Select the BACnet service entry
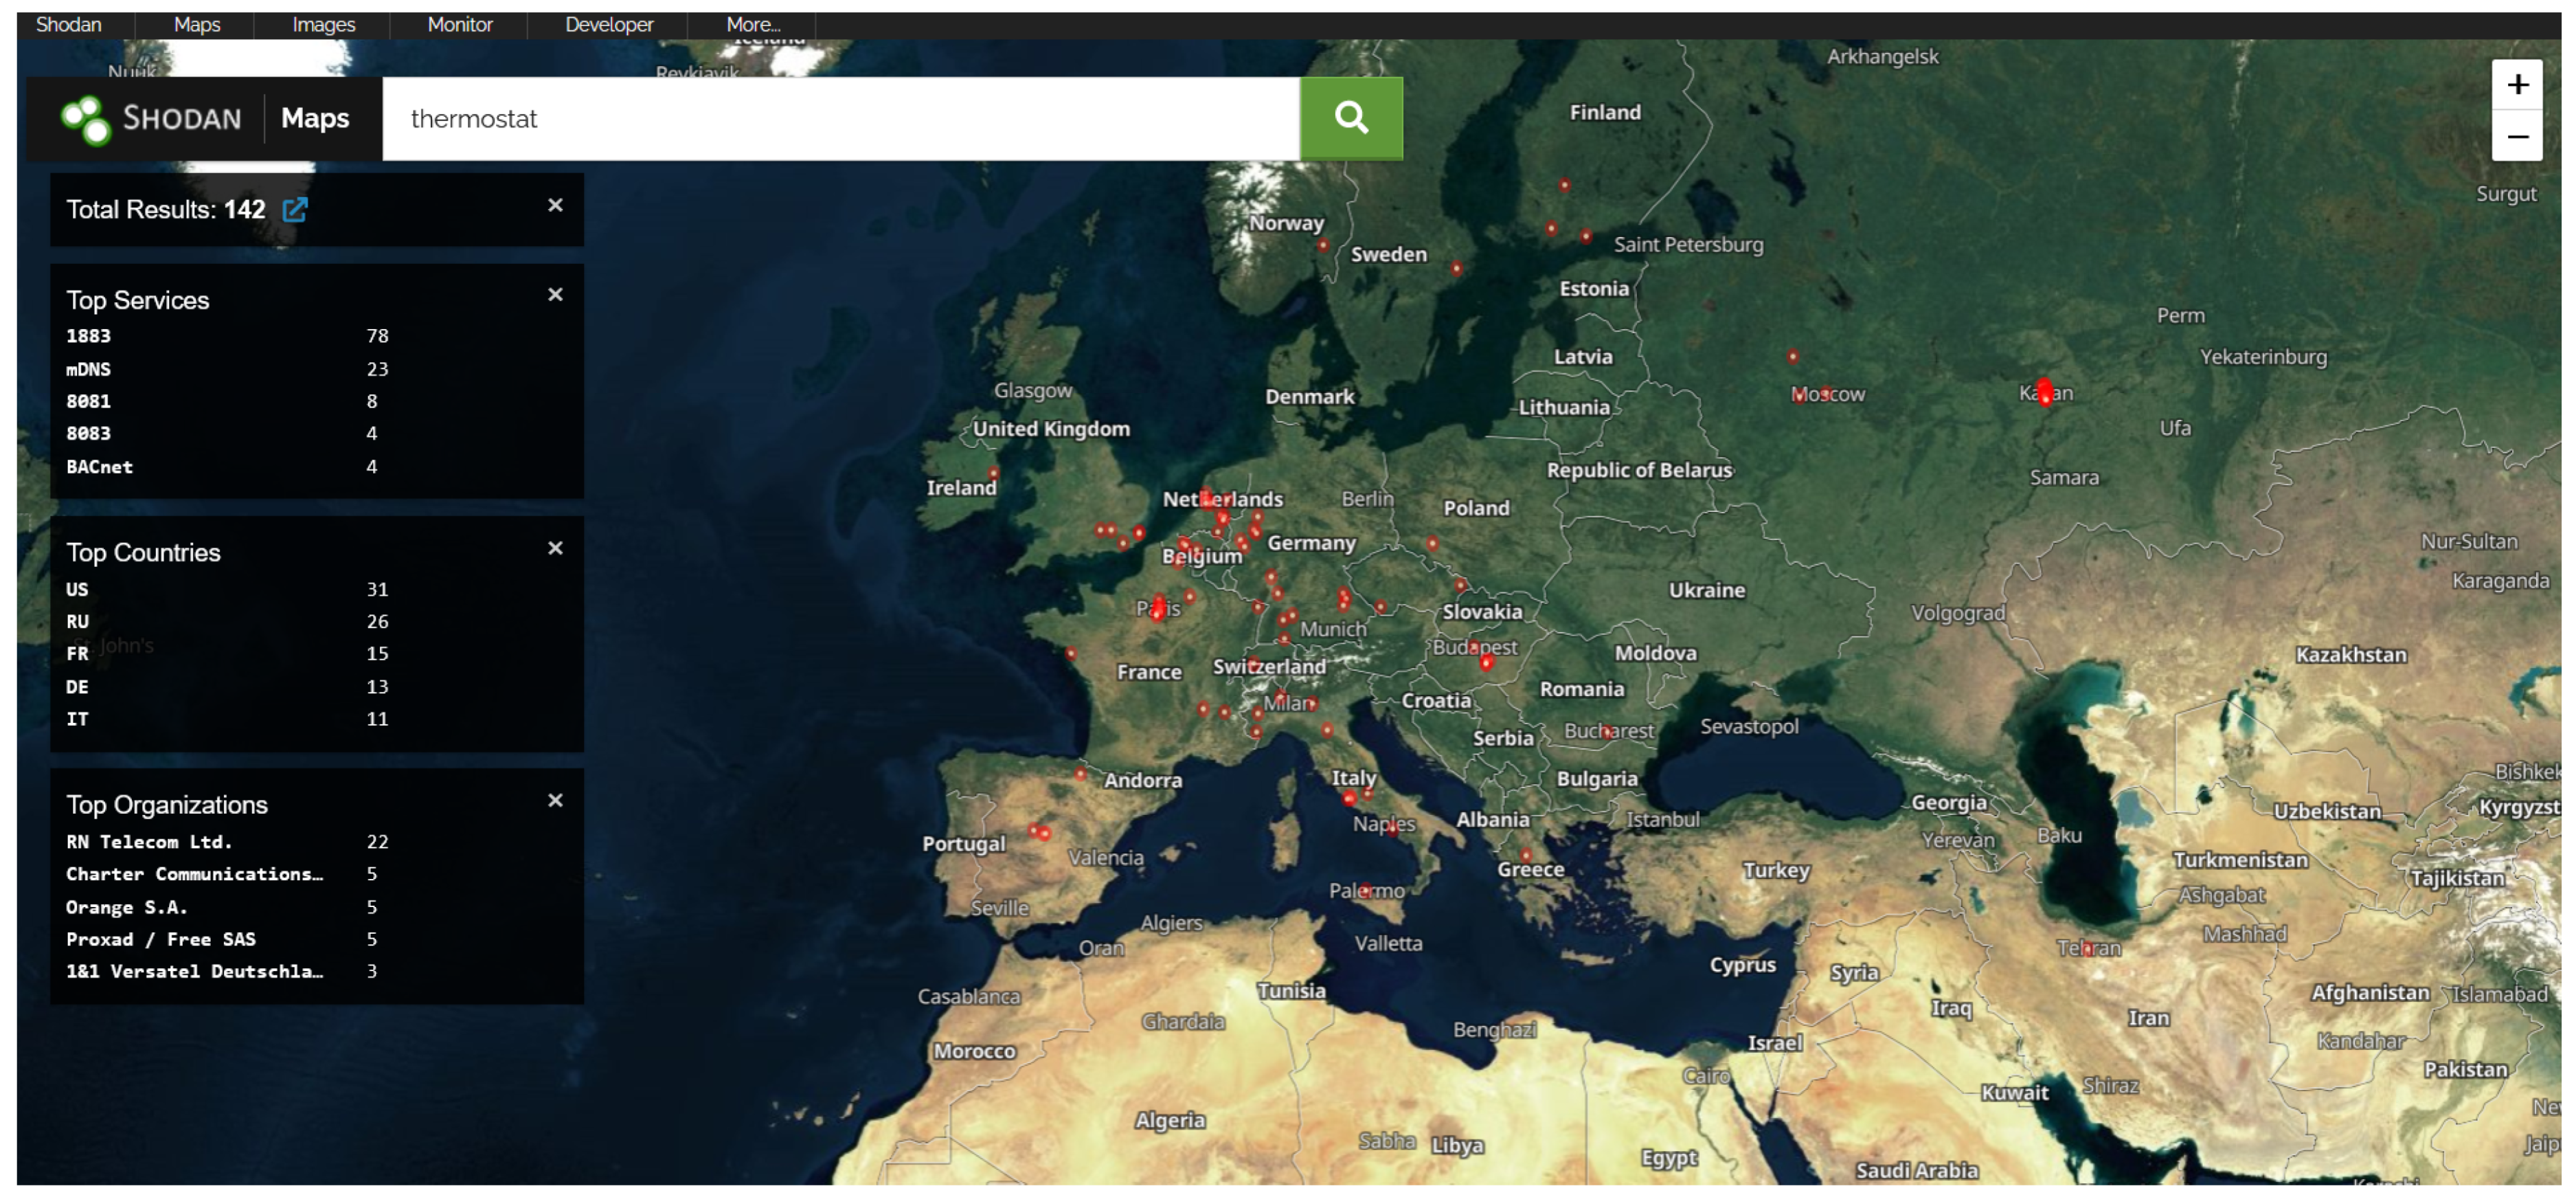The width and height of the screenshot is (2576, 1195). point(99,466)
